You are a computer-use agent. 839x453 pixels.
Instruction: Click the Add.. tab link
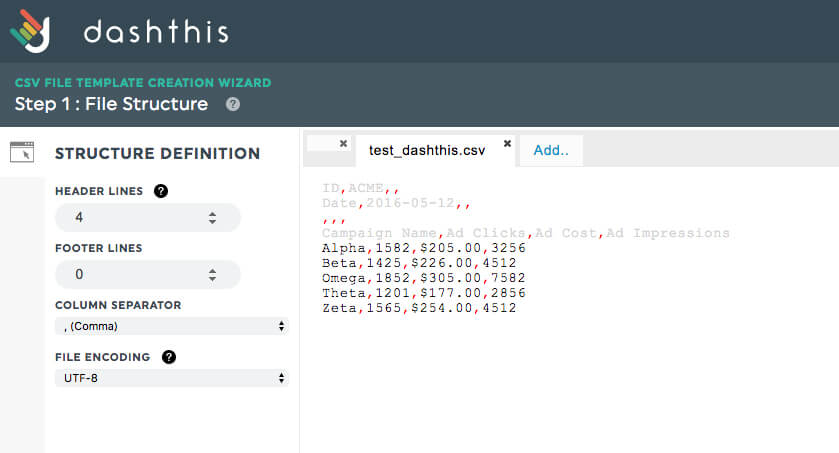tap(551, 150)
